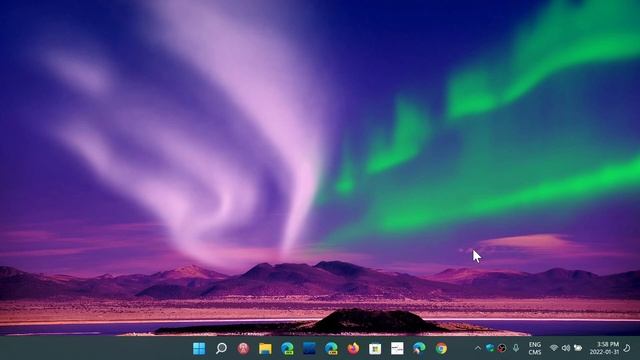Image resolution: width=640 pixels, height=360 pixels.
Task: Open File Explorer from the taskbar
Action: coord(265,348)
